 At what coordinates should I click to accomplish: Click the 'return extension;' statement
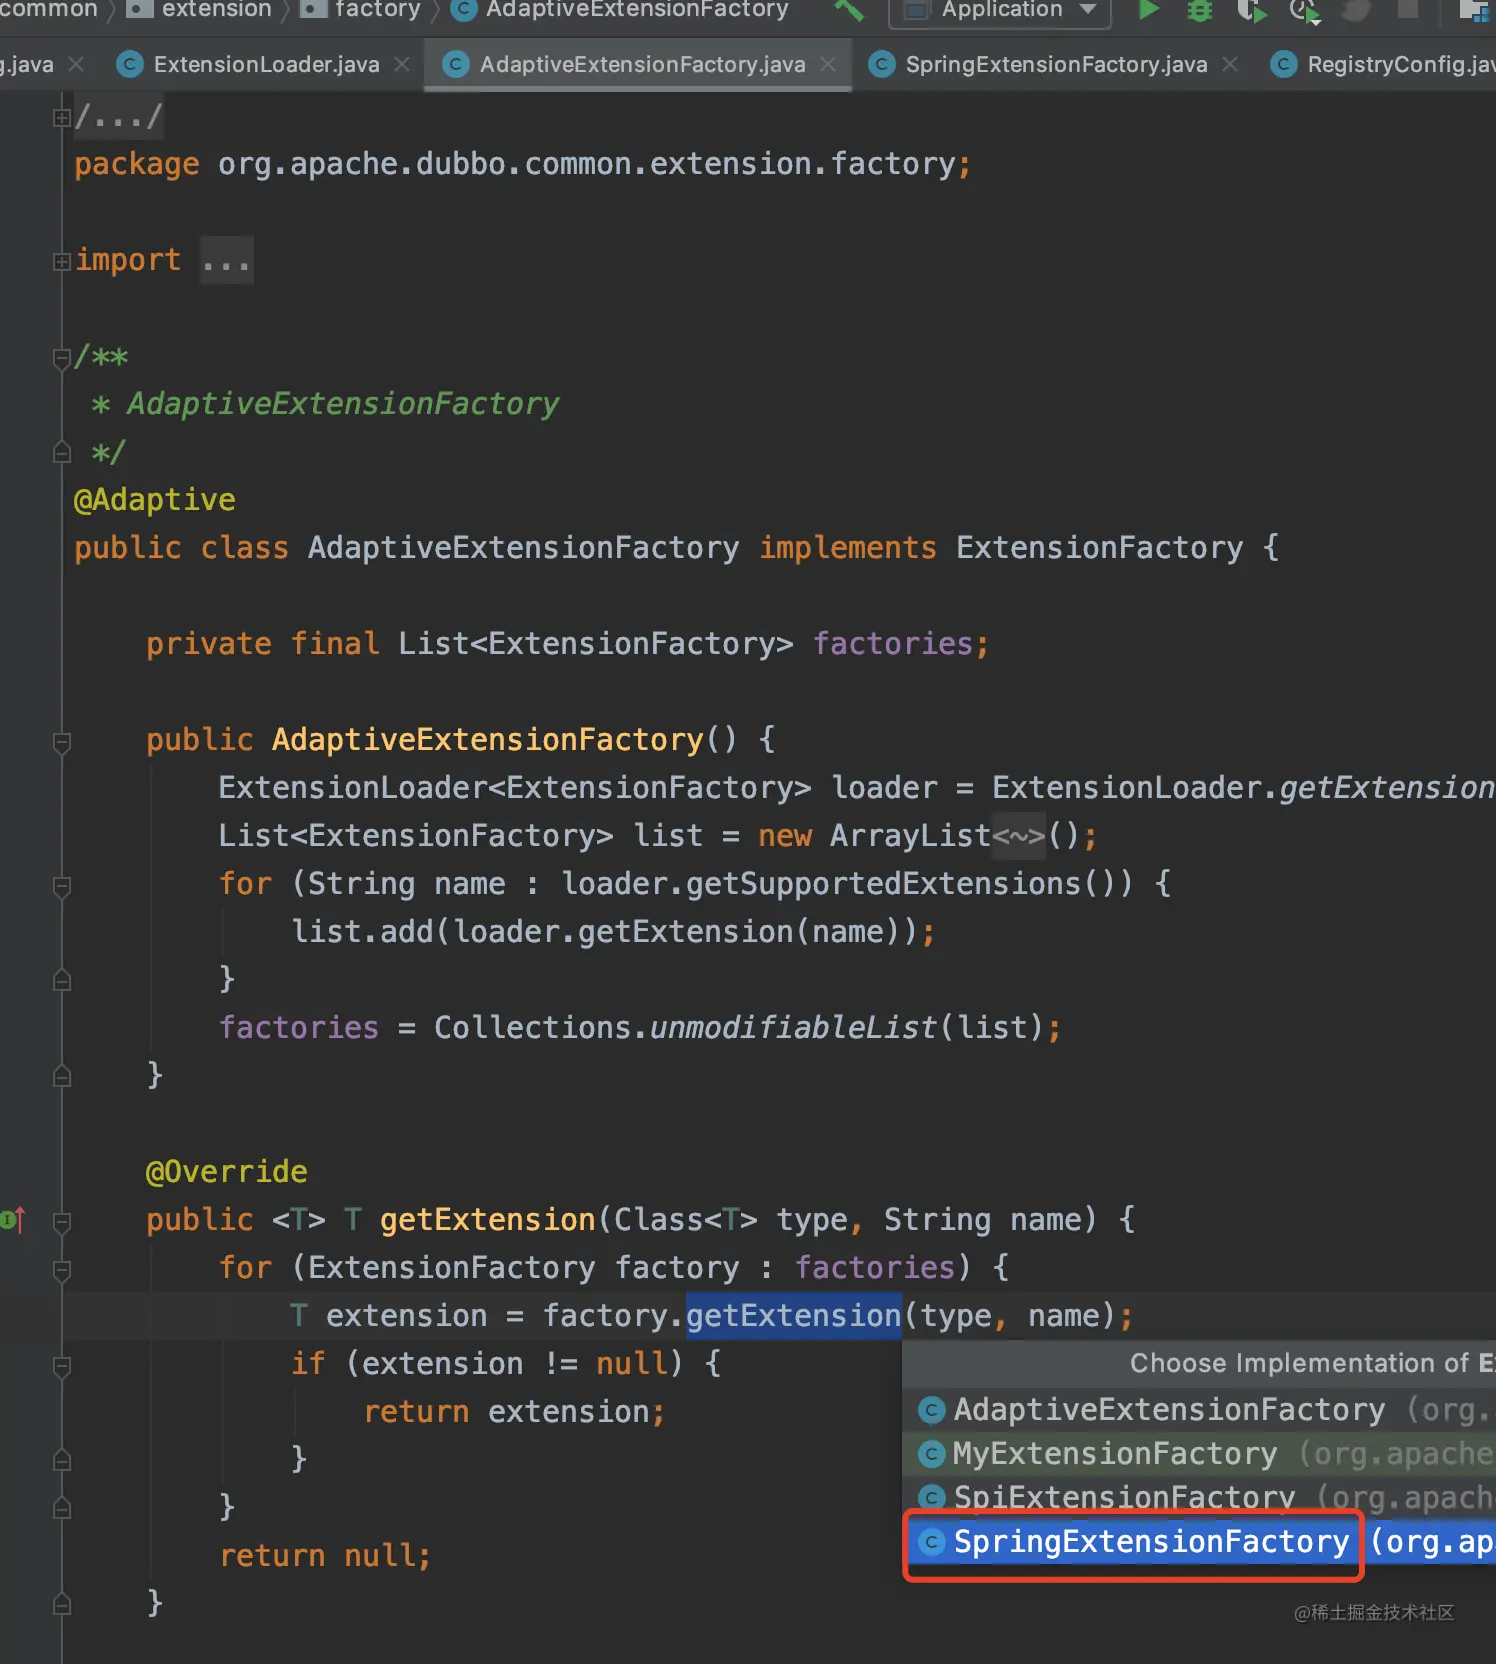click(514, 1412)
